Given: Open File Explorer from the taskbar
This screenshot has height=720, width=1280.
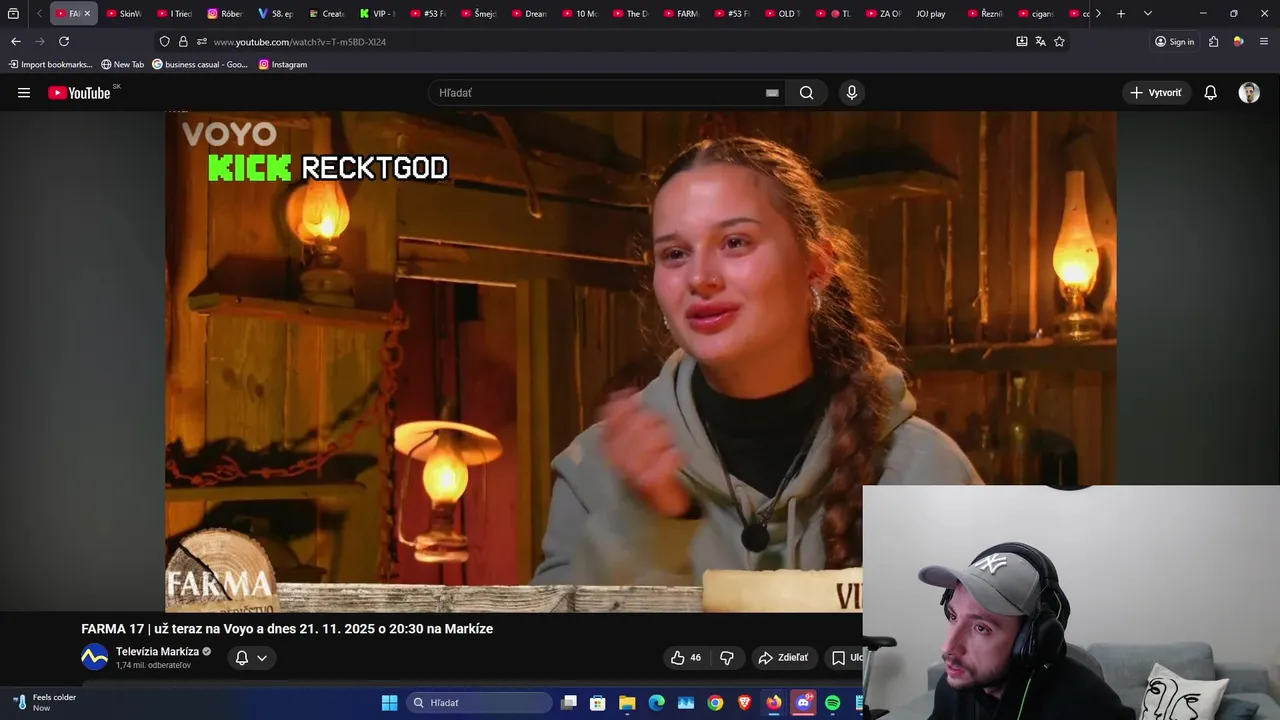Looking at the screenshot, I should pyautogui.click(x=627, y=703).
